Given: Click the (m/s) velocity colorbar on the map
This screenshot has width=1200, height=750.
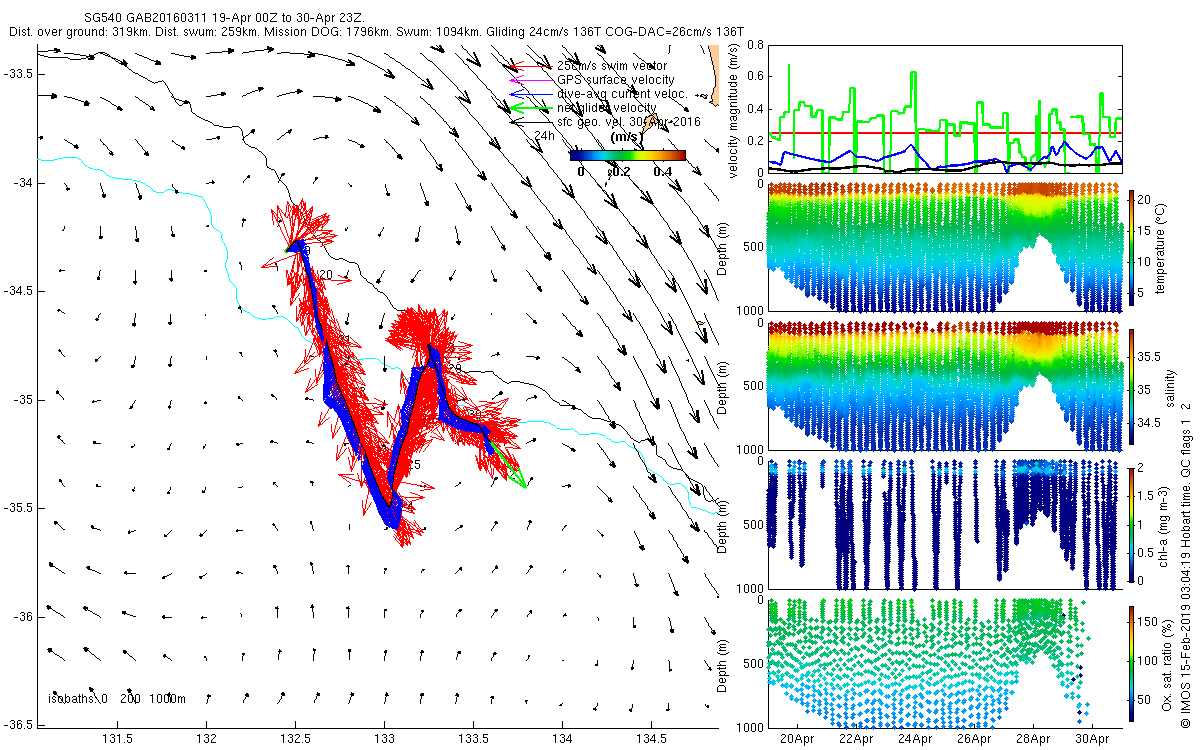Looking at the screenshot, I should click(627, 155).
